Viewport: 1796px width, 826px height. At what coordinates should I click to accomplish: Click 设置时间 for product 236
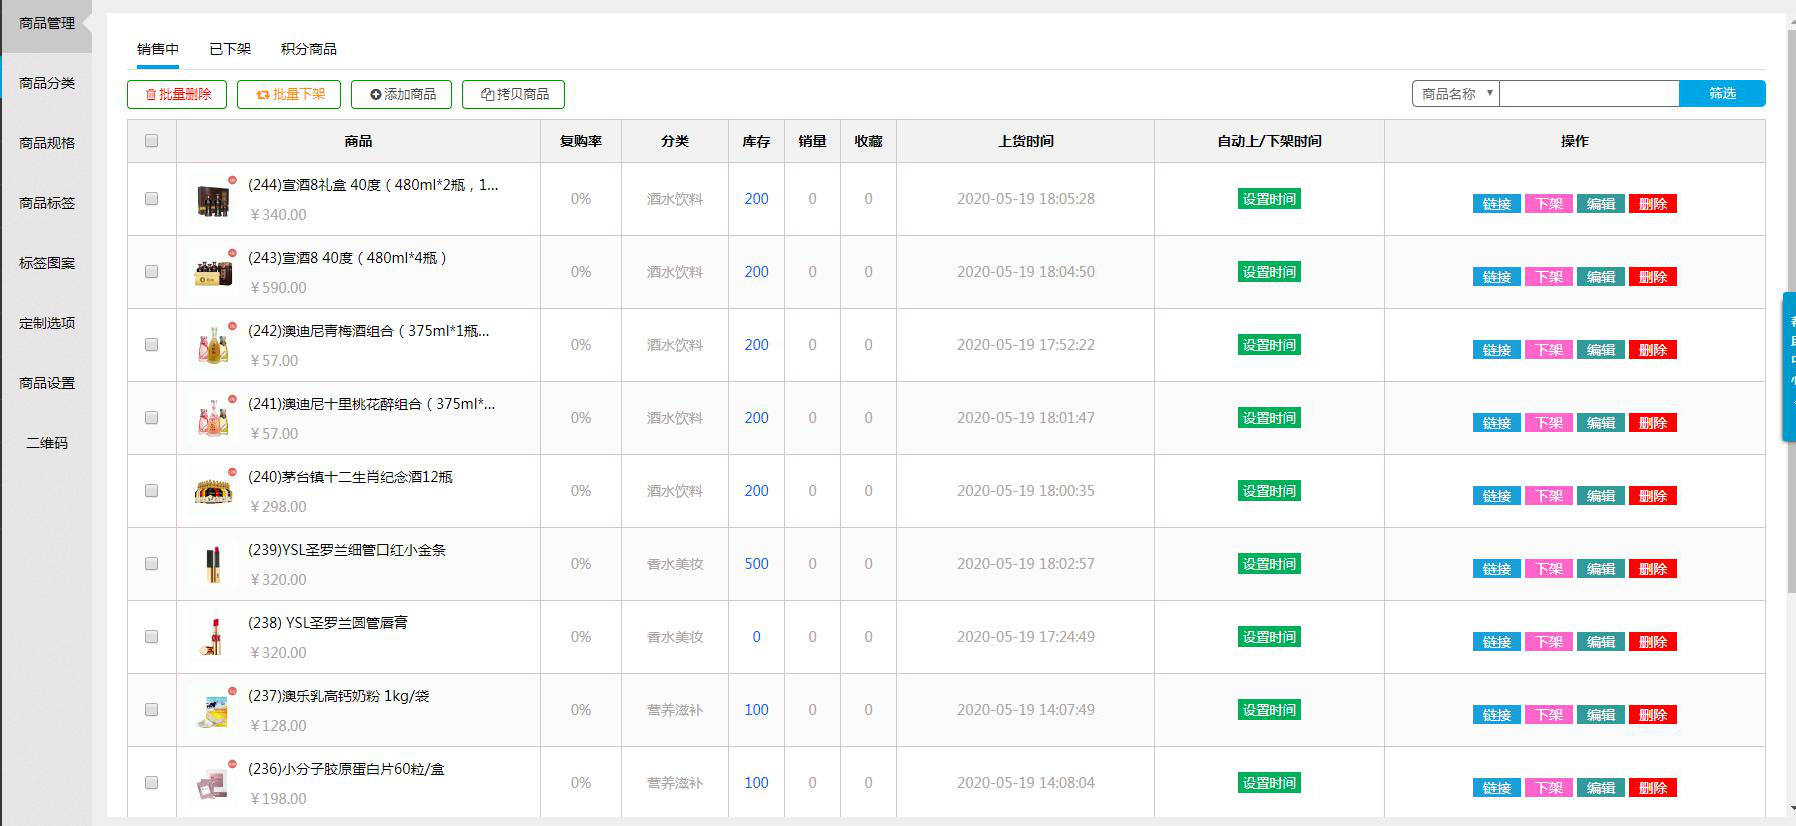[x=1269, y=783]
